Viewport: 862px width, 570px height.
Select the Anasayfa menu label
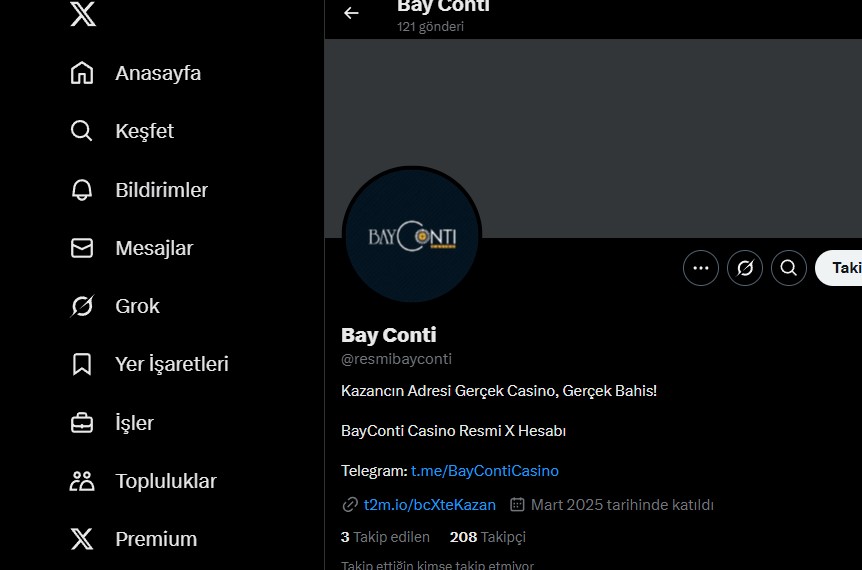(158, 73)
